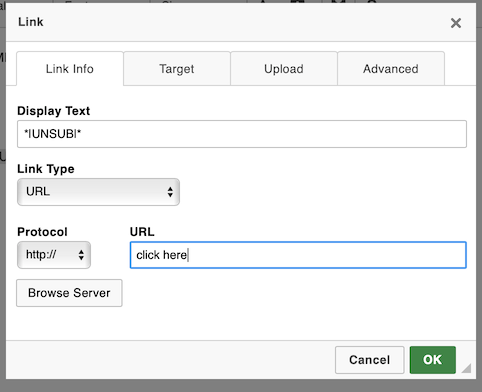Click the Link Type label
The width and height of the screenshot is (482, 392).
coord(46,169)
